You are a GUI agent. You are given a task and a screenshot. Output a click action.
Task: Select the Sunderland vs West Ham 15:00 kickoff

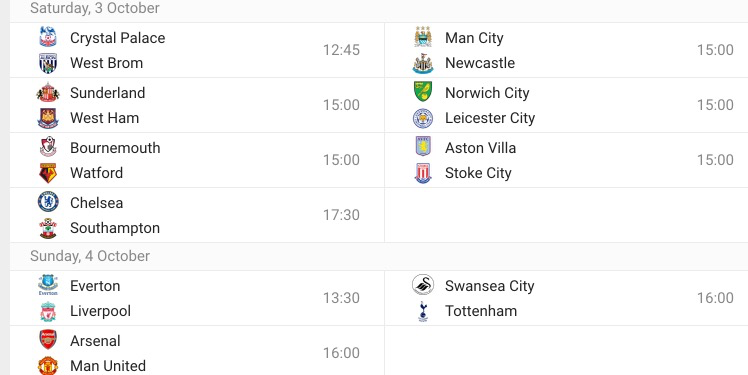[341, 105]
